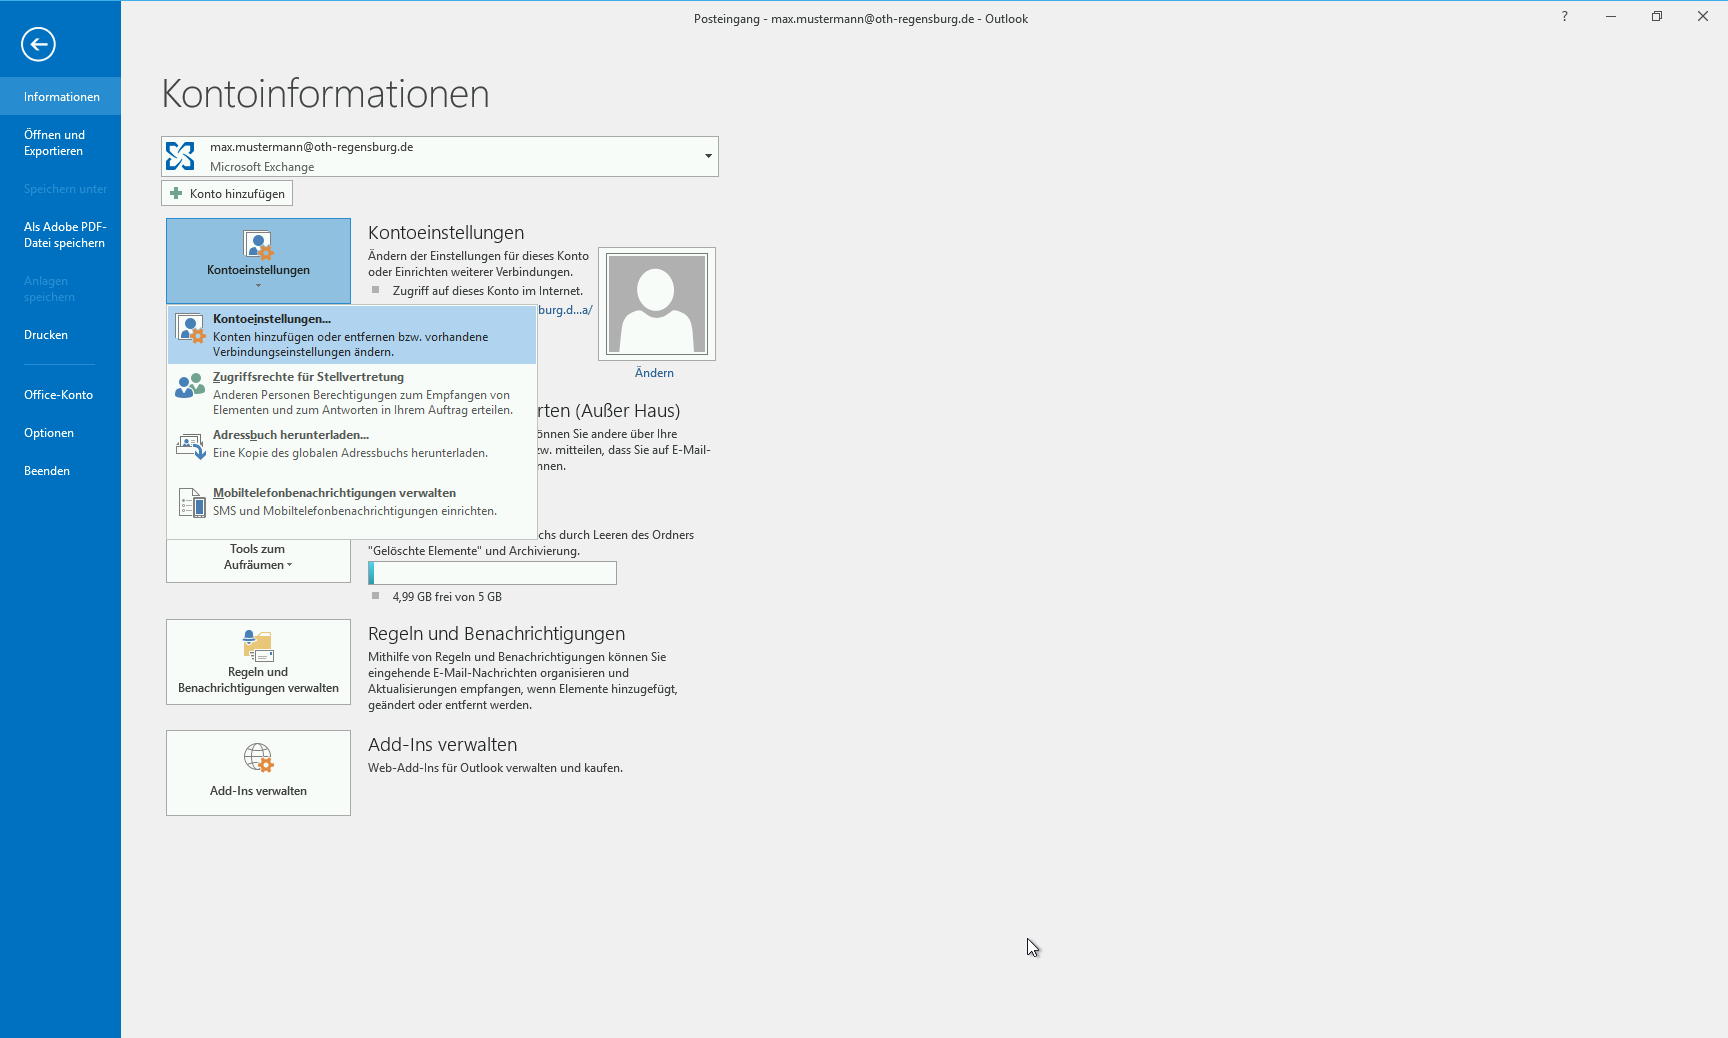1728x1038 pixels.
Task: Select Öffnen und Exportieren in sidebar
Action: tap(54, 143)
